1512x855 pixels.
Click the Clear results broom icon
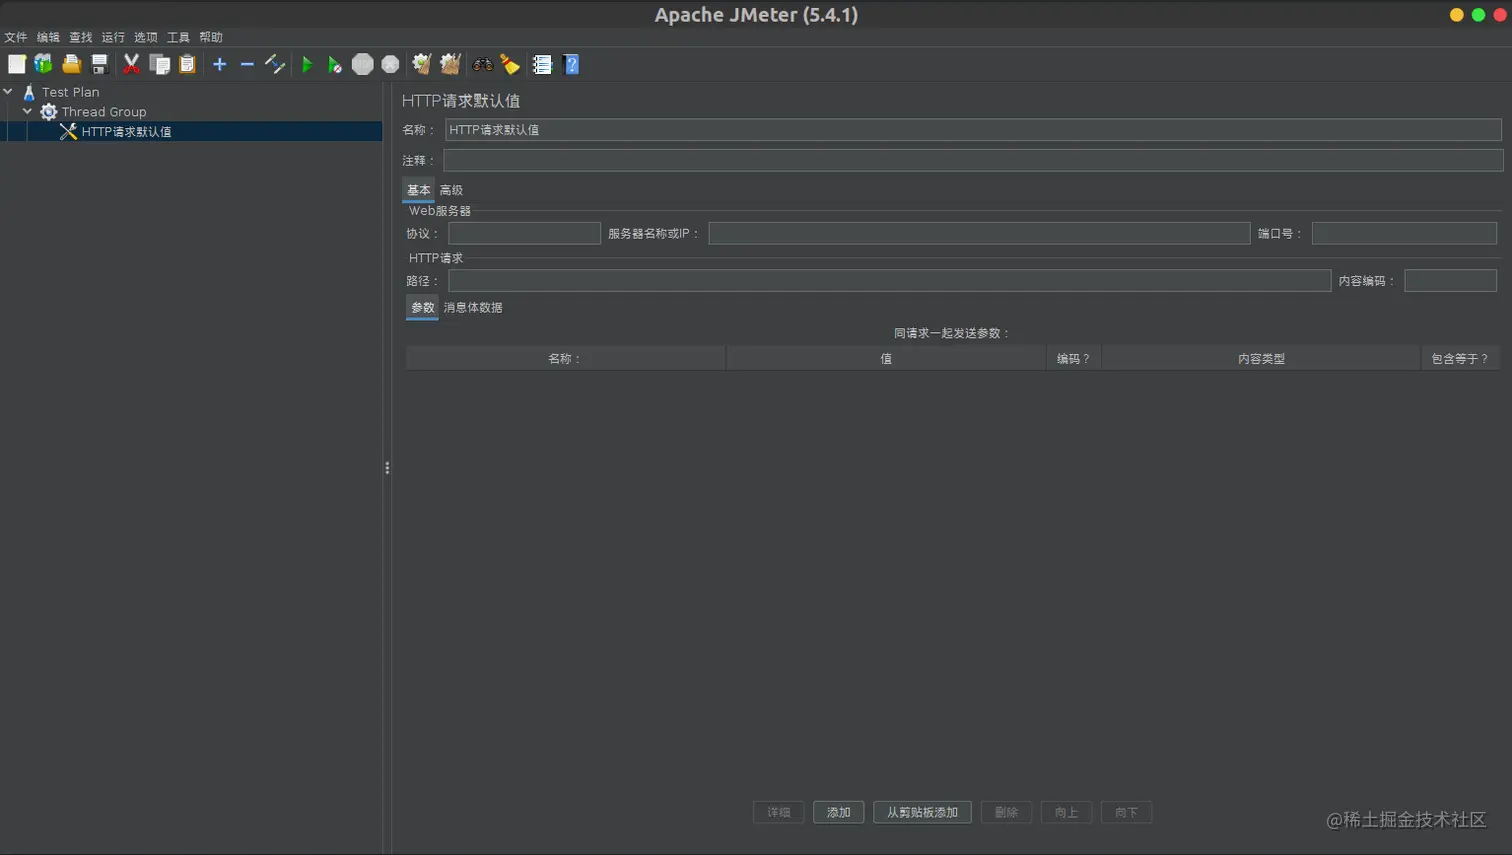point(422,64)
